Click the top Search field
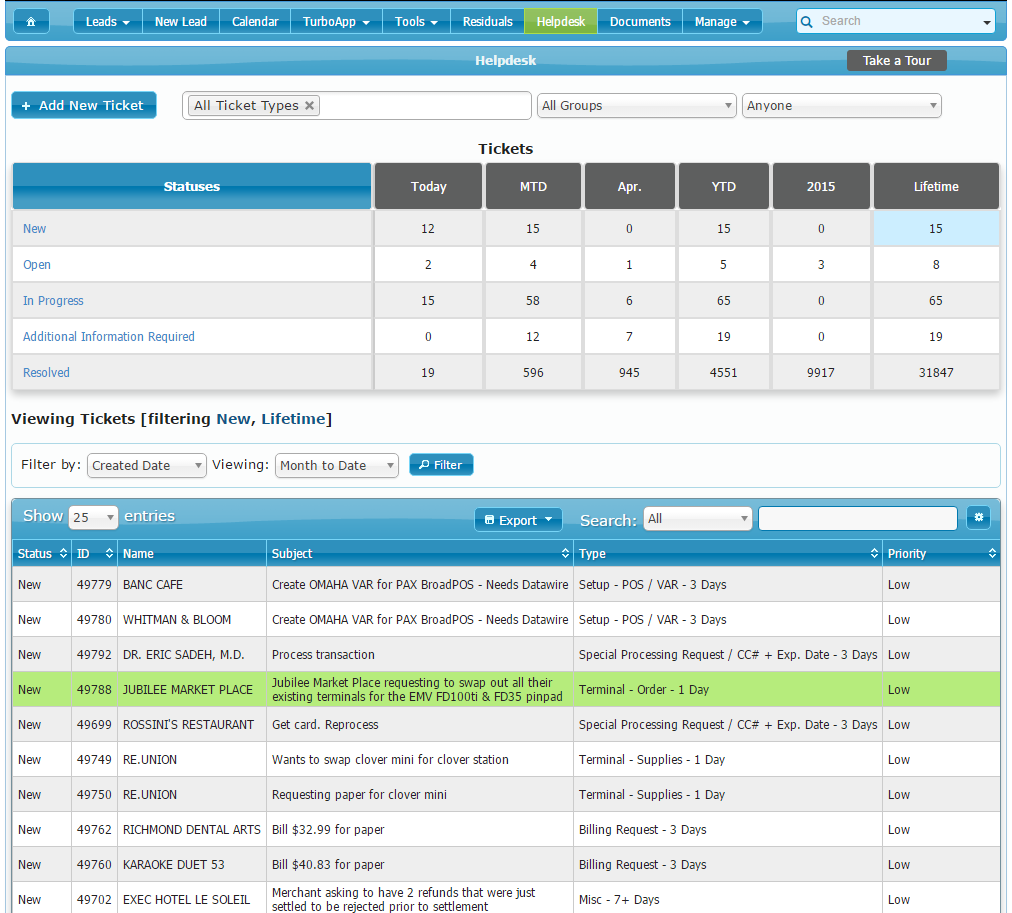This screenshot has width=1012, height=913. tap(897, 21)
